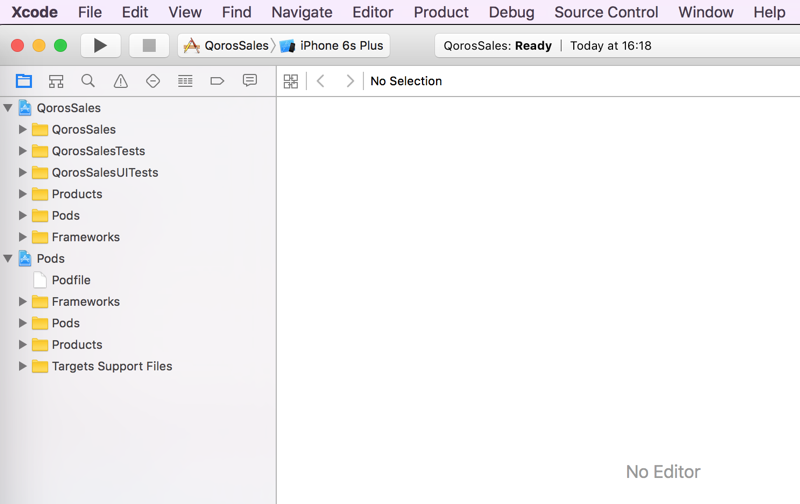This screenshot has width=800, height=504.
Task: Open the Window menu
Action: click(706, 12)
